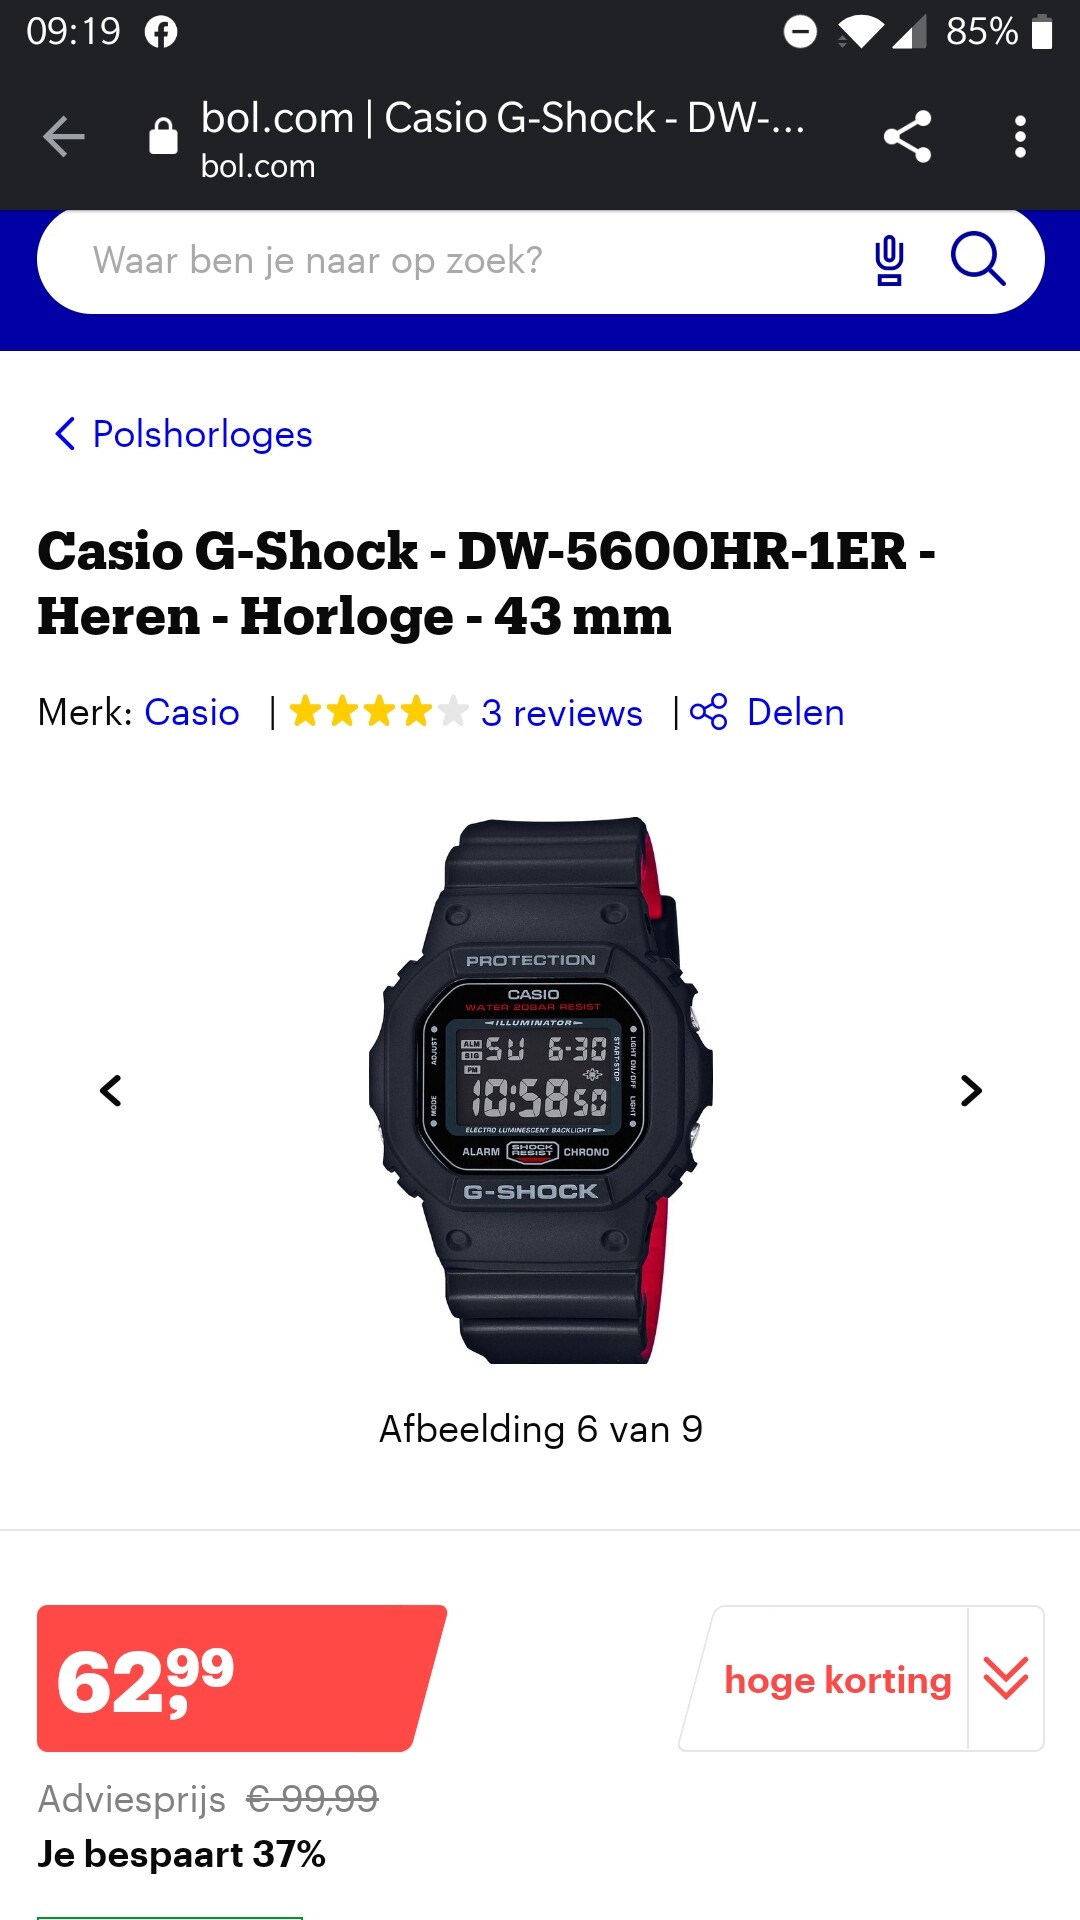1080x1920 pixels.
Task: Open the 3 reviews link
Action: 561,713
